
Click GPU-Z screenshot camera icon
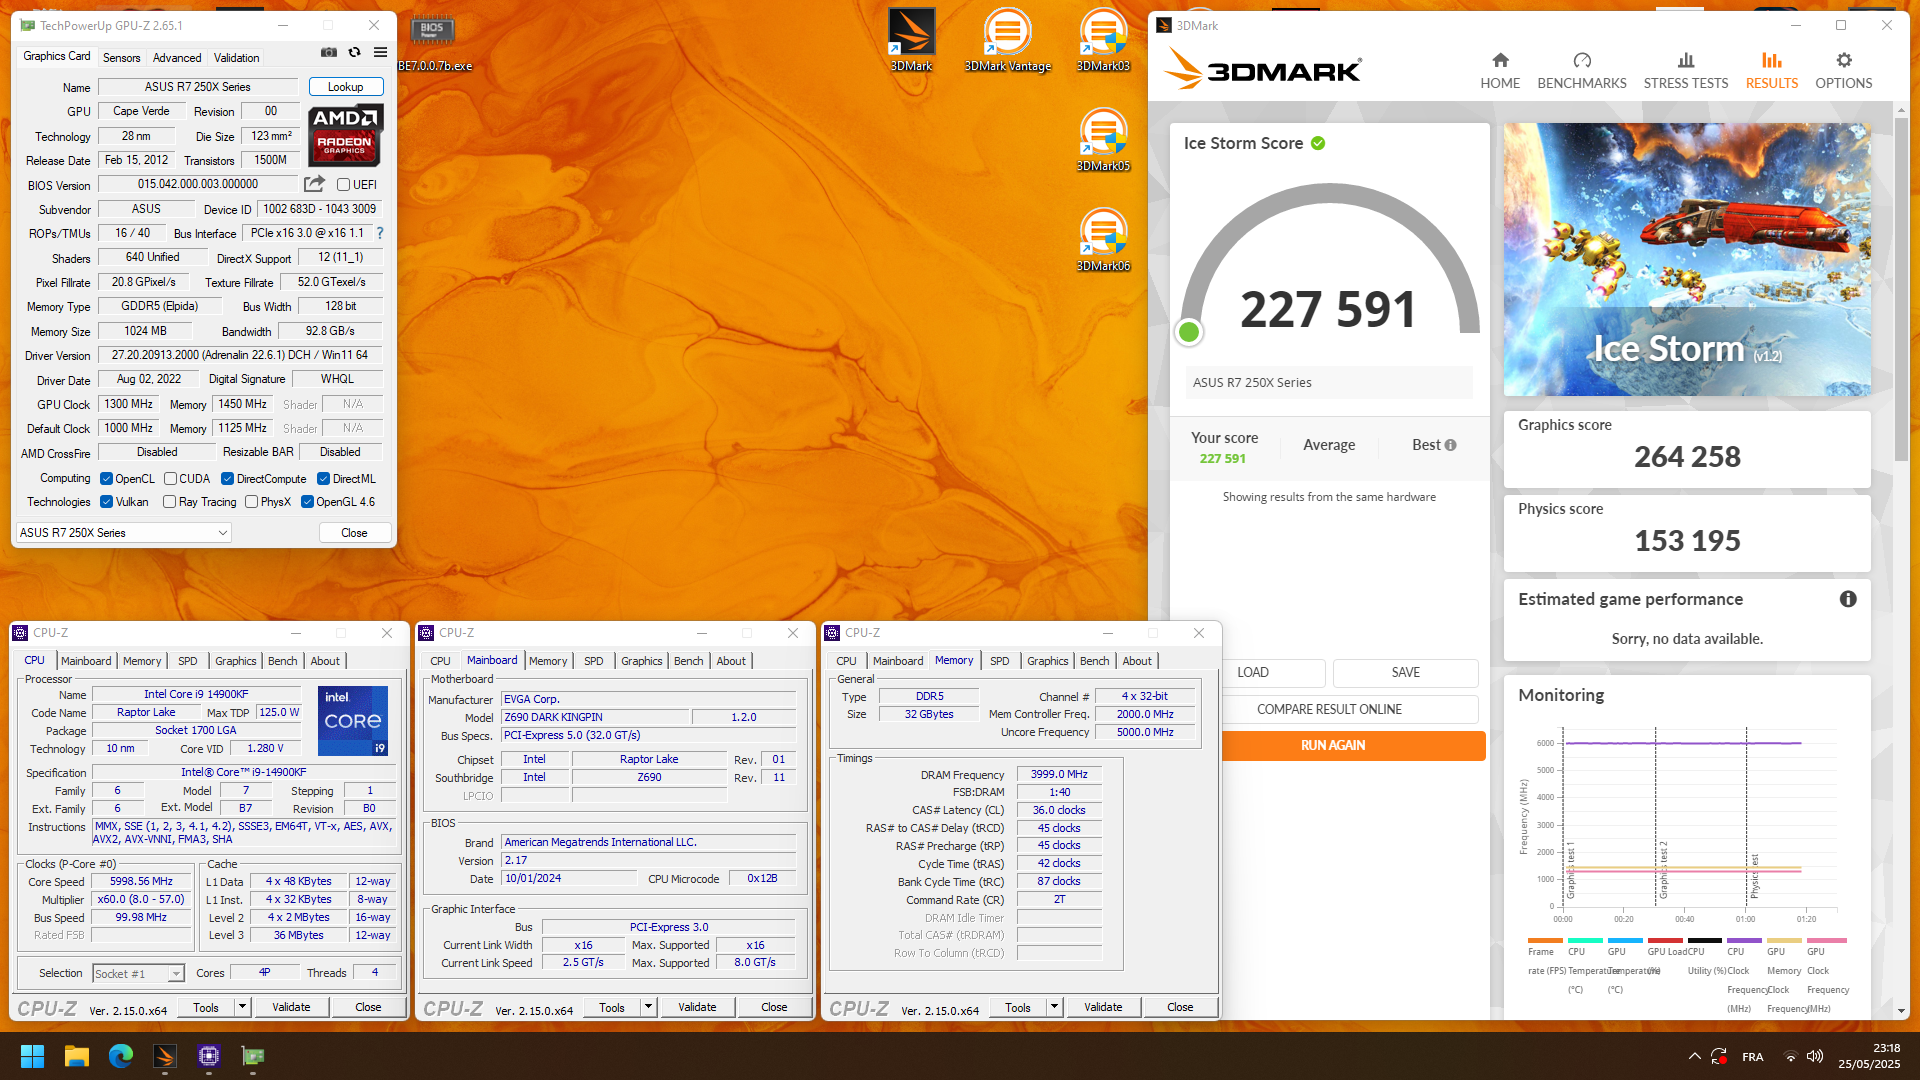click(328, 53)
